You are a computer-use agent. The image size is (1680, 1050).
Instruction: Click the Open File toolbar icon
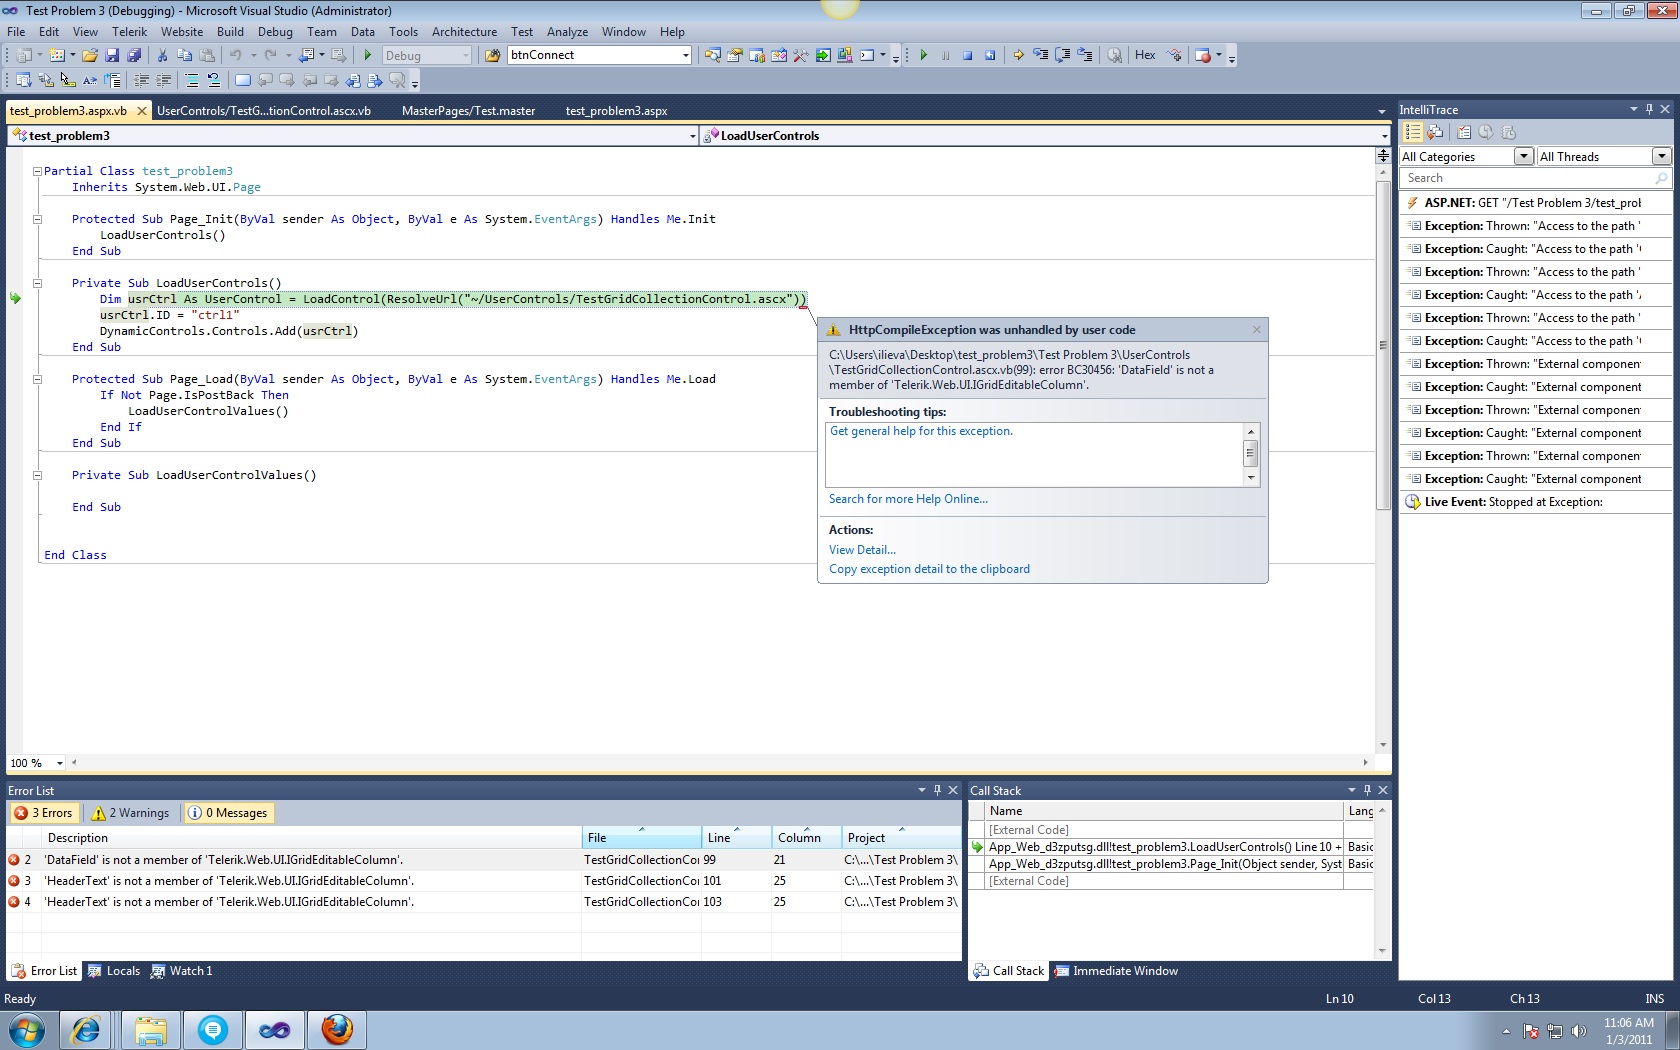(90, 56)
